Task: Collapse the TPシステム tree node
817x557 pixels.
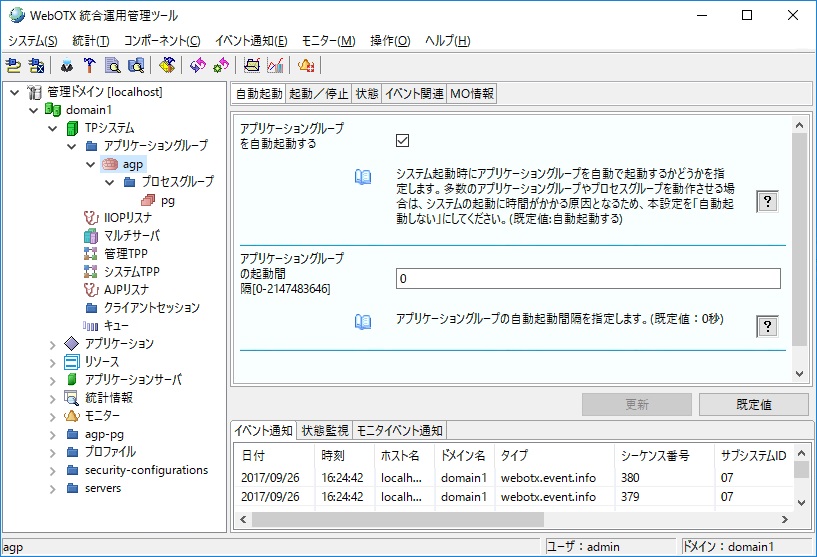Action: click(52, 128)
